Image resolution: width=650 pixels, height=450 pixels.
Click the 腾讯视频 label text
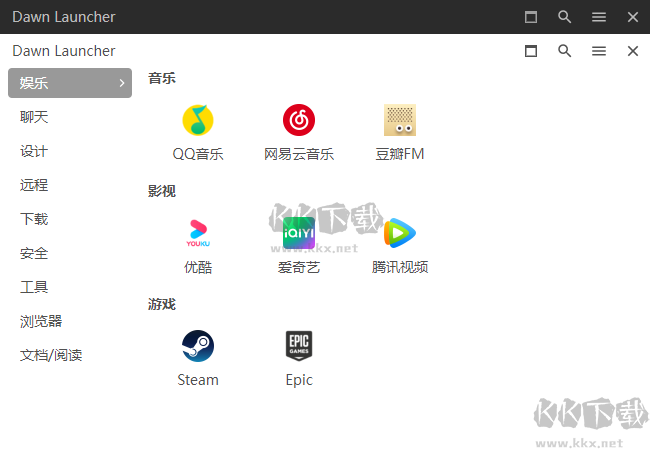click(x=400, y=267)
